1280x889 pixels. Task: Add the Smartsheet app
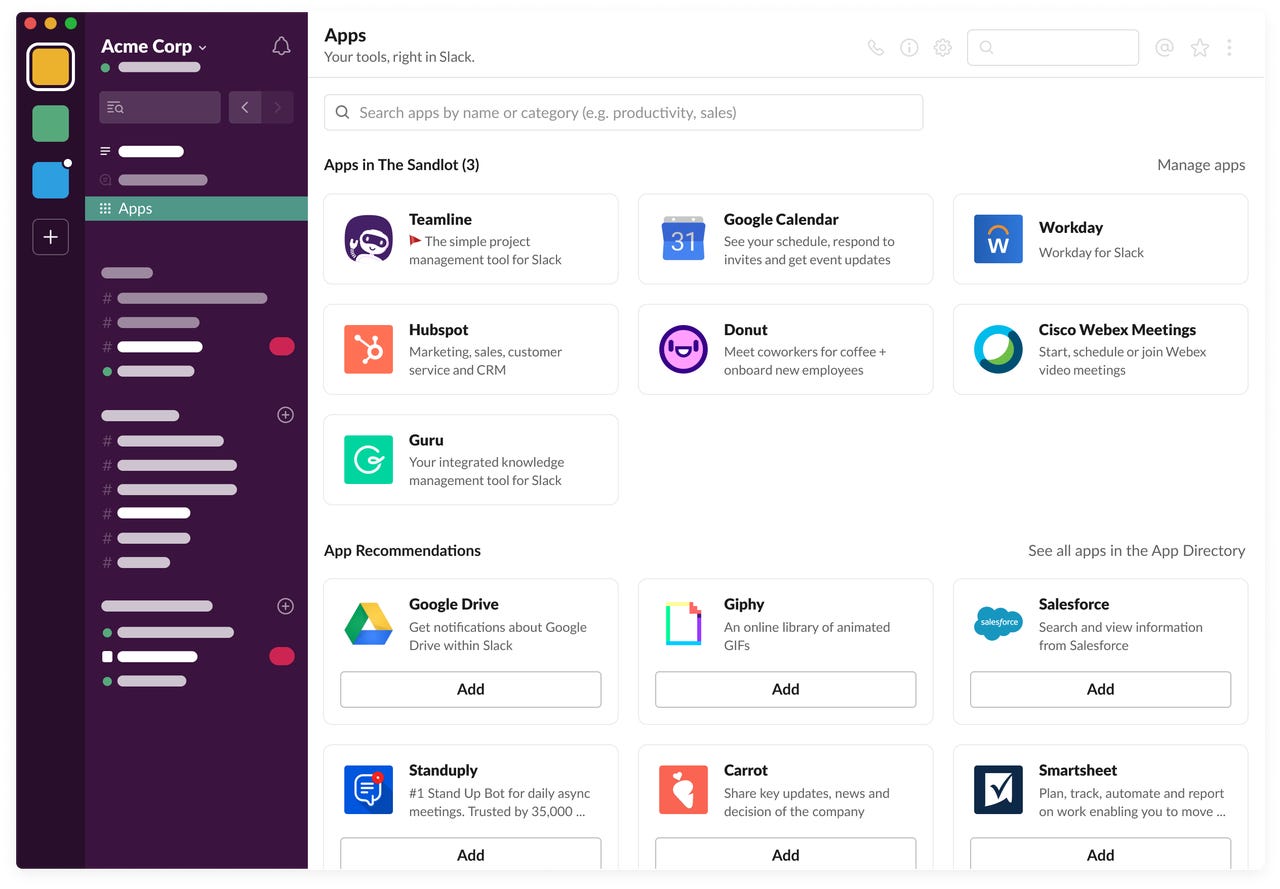coord(1101,854)
